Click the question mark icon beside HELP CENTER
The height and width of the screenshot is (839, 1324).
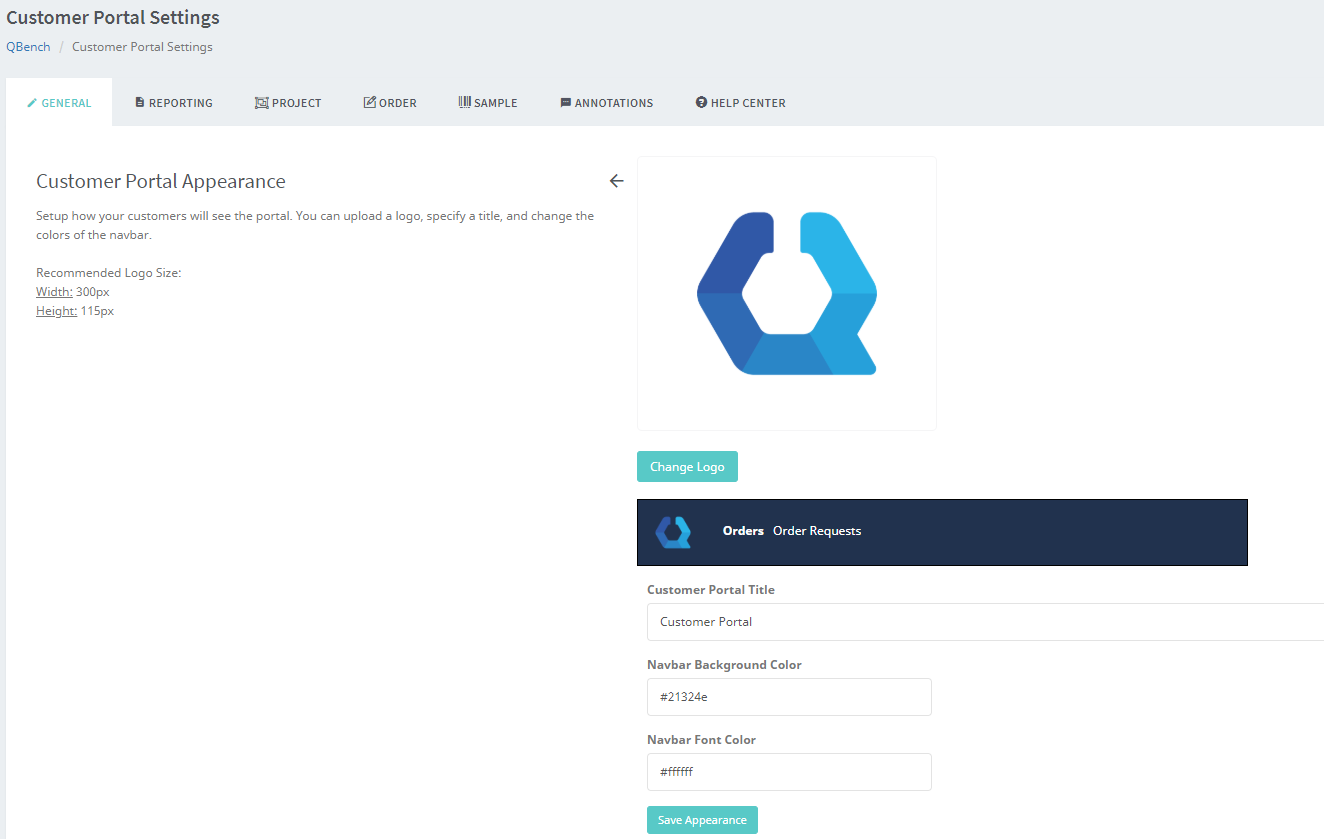(x=700, y=102)
